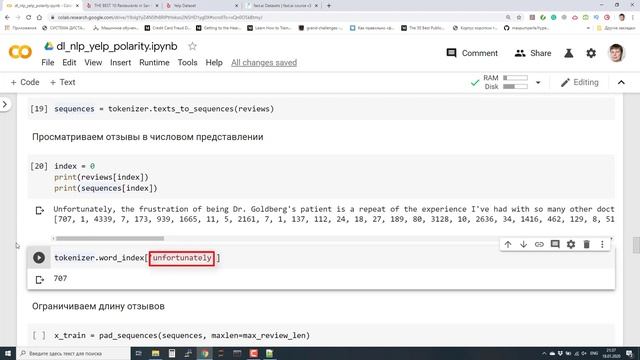Open the user account avatar
Screen dimensions: 640x360
(x=616, y=53)
